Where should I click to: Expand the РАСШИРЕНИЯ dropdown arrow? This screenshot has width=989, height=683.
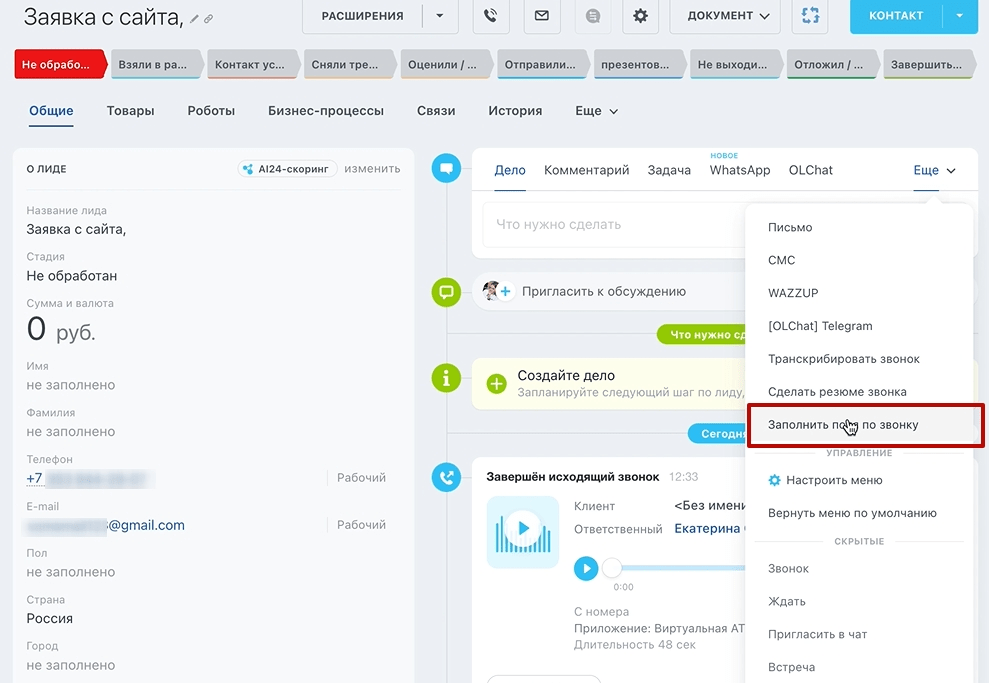coord(440,16)
